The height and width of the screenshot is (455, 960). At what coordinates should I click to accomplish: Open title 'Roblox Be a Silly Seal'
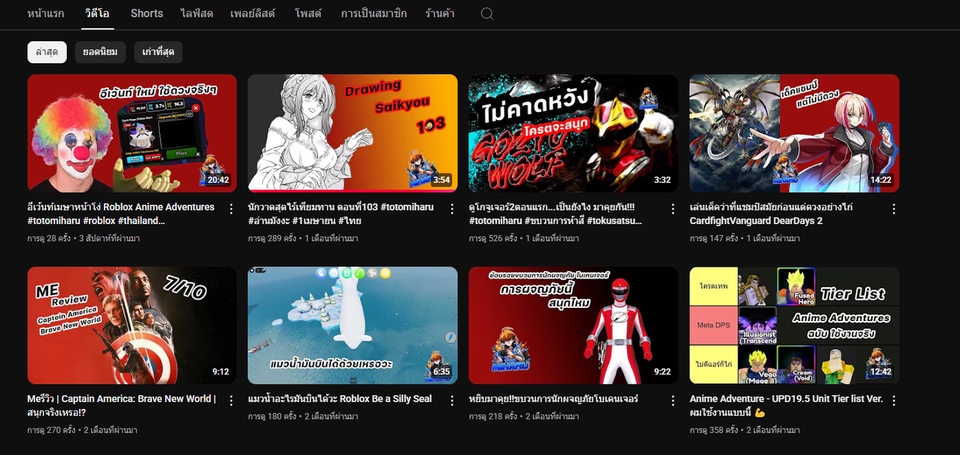click(x=340, y=399)
